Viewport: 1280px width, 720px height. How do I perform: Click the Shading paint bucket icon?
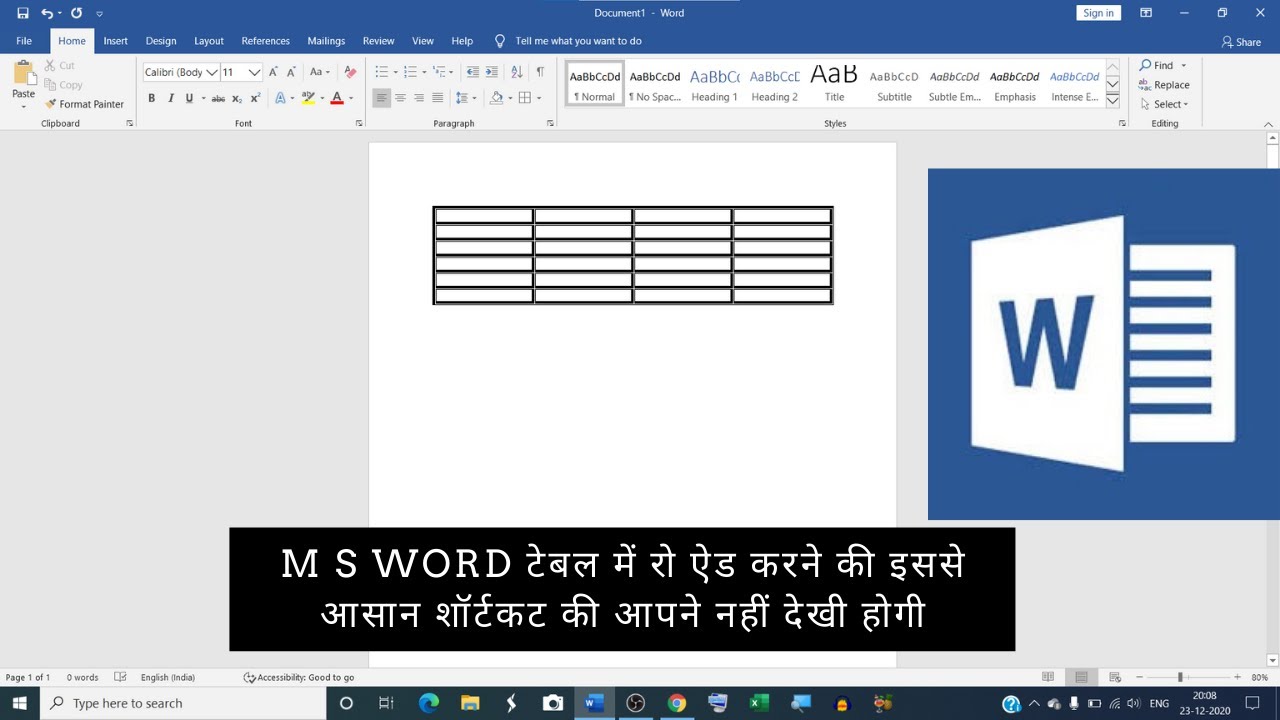(x=496, y=98)
